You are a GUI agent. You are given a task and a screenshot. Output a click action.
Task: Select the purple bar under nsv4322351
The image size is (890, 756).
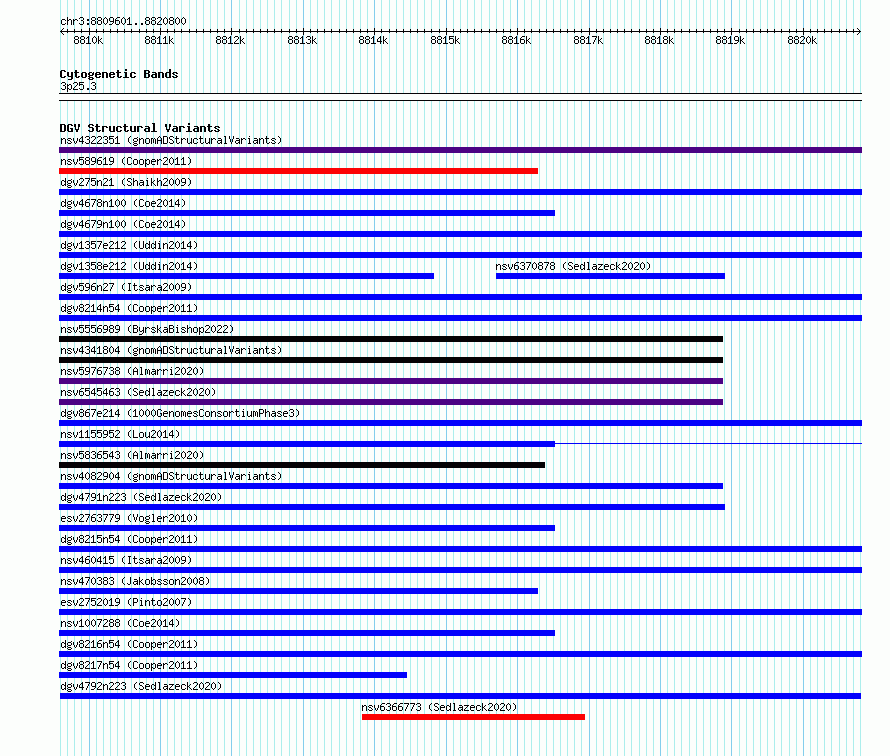tap(460, 150)
